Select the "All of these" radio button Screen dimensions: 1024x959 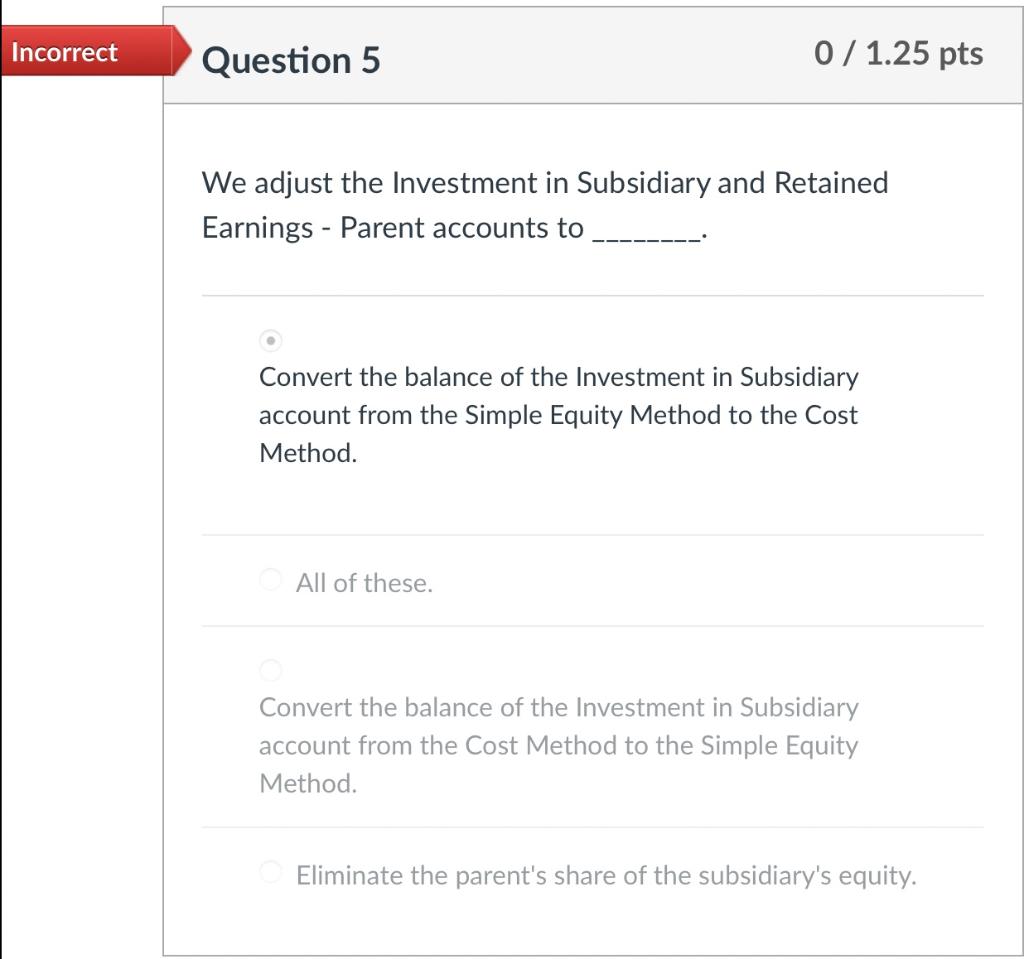pyautogui.click(x=269, y=580)
